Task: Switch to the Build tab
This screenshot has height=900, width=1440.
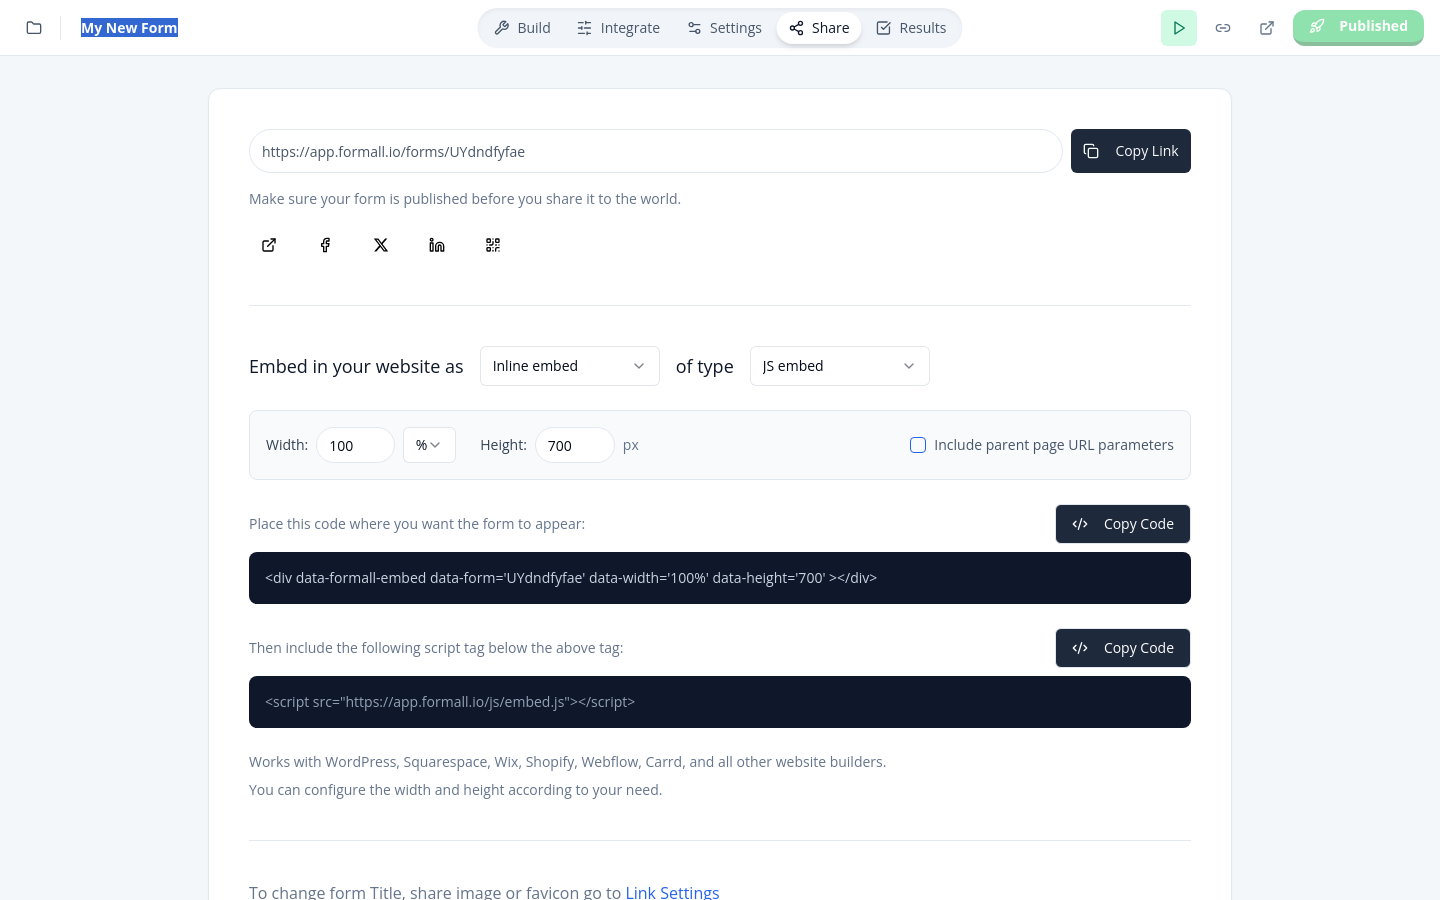Action: [x=523, y=28]
